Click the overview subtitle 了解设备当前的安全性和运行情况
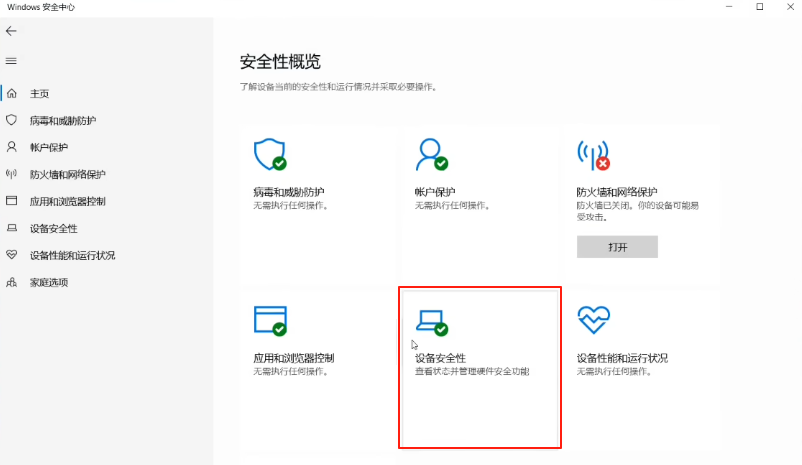 pos(339,87)
